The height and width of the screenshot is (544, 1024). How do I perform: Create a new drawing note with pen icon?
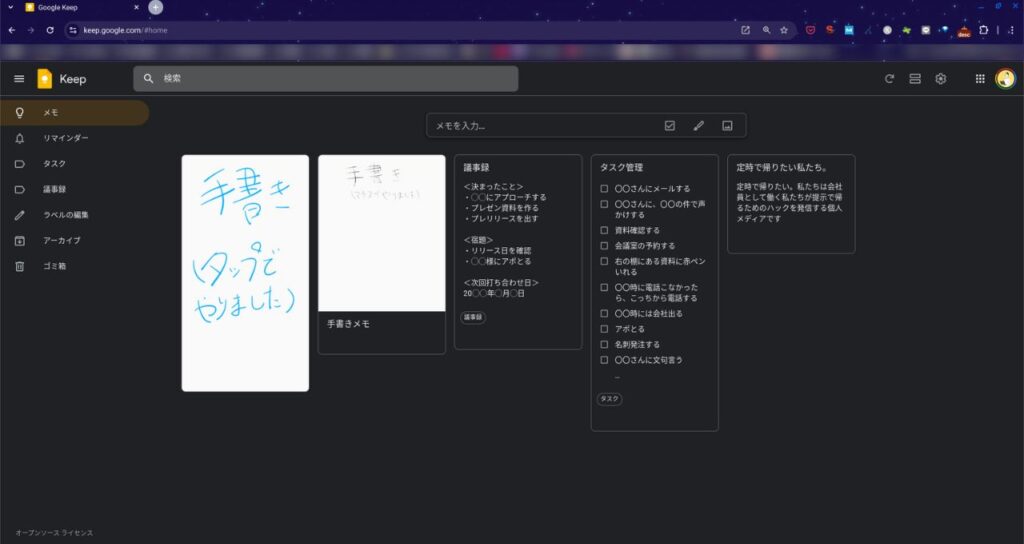[x=699, y=125]
